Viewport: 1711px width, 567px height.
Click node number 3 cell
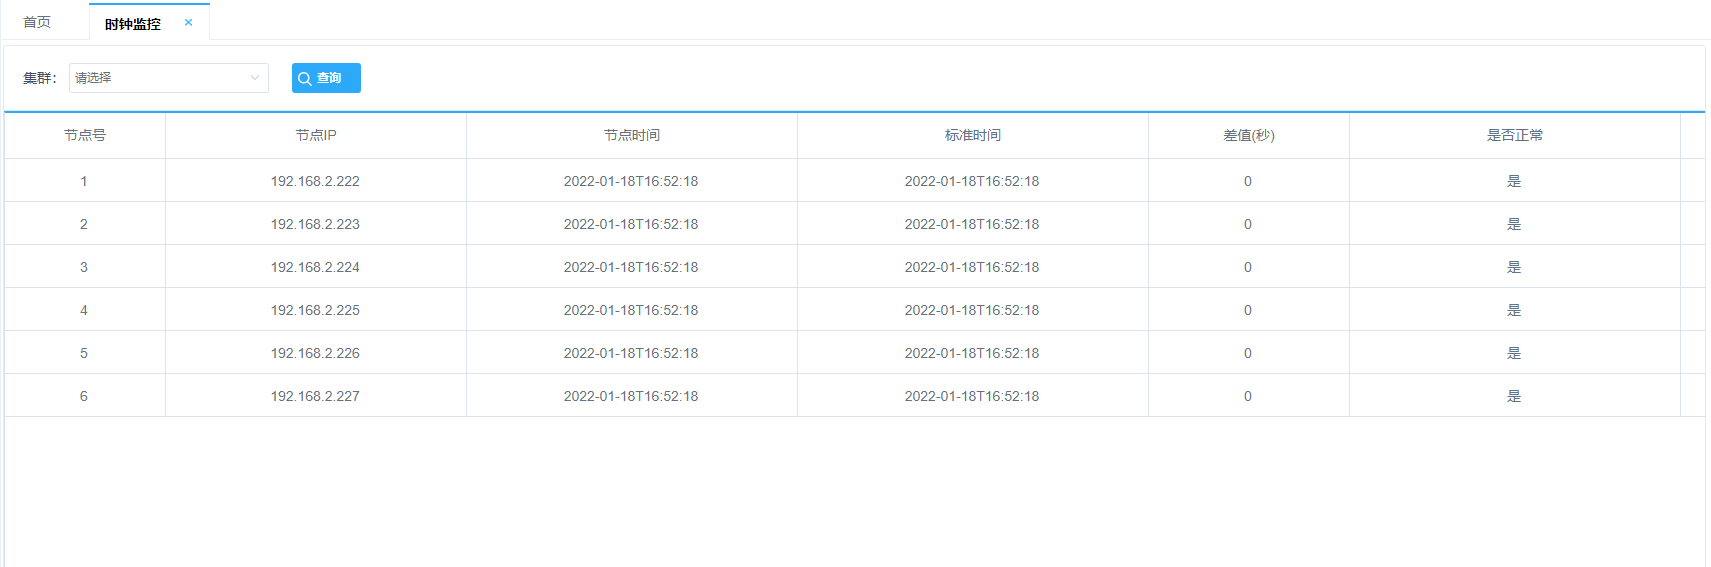(84, 267)
